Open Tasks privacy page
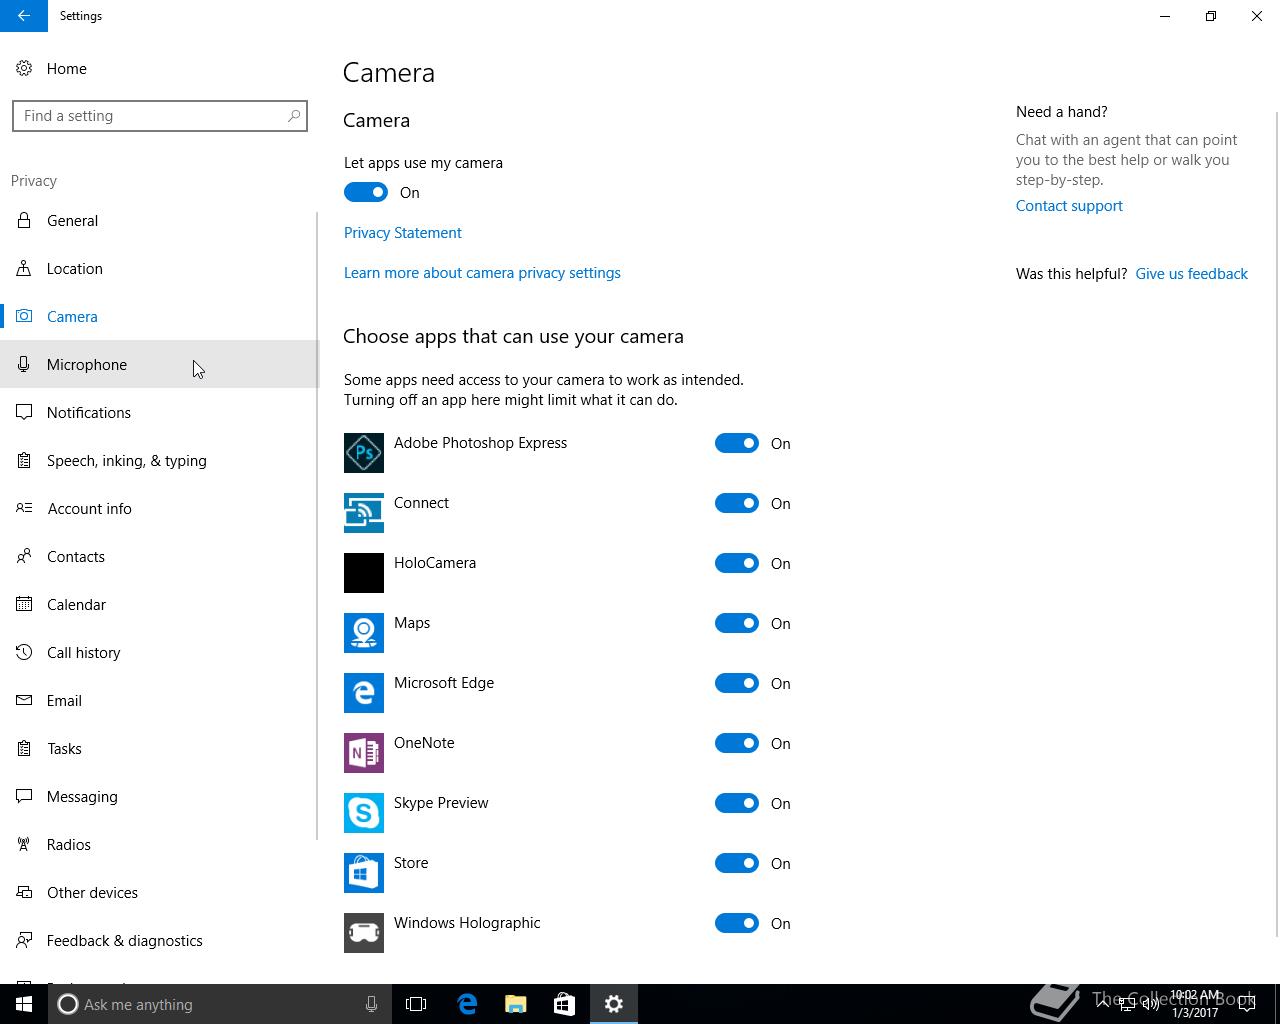Screen dimensions: 1280x1024 pos(159,749)
